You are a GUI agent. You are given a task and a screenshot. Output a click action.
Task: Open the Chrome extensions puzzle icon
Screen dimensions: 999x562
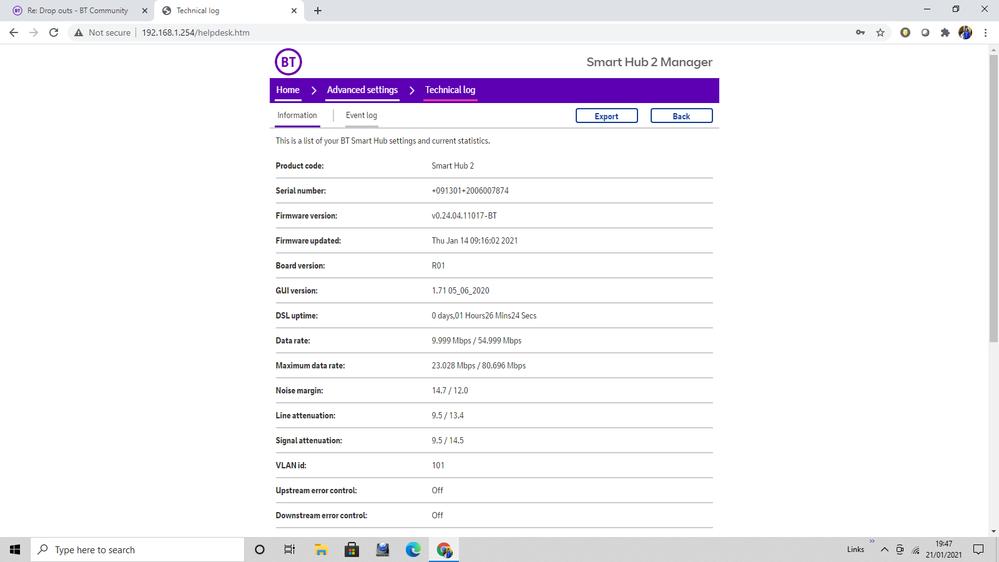pyautogui.click(x=945, y=33)
